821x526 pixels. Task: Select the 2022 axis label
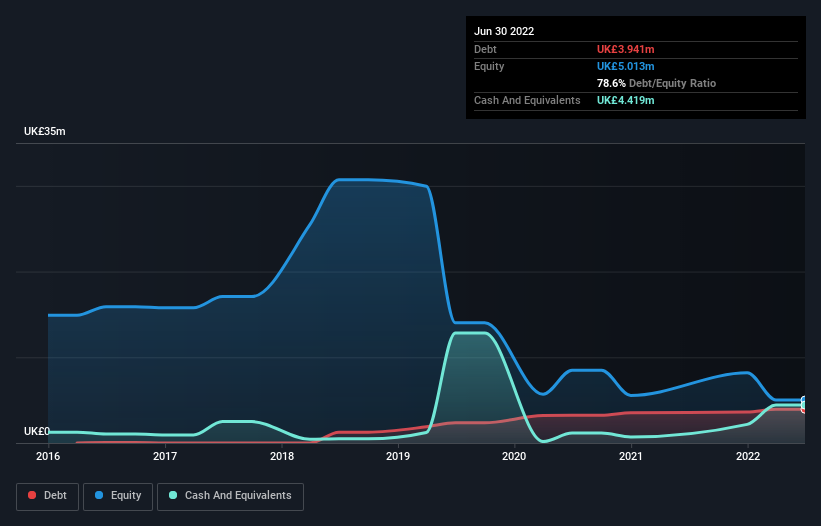tap(748, 456)
